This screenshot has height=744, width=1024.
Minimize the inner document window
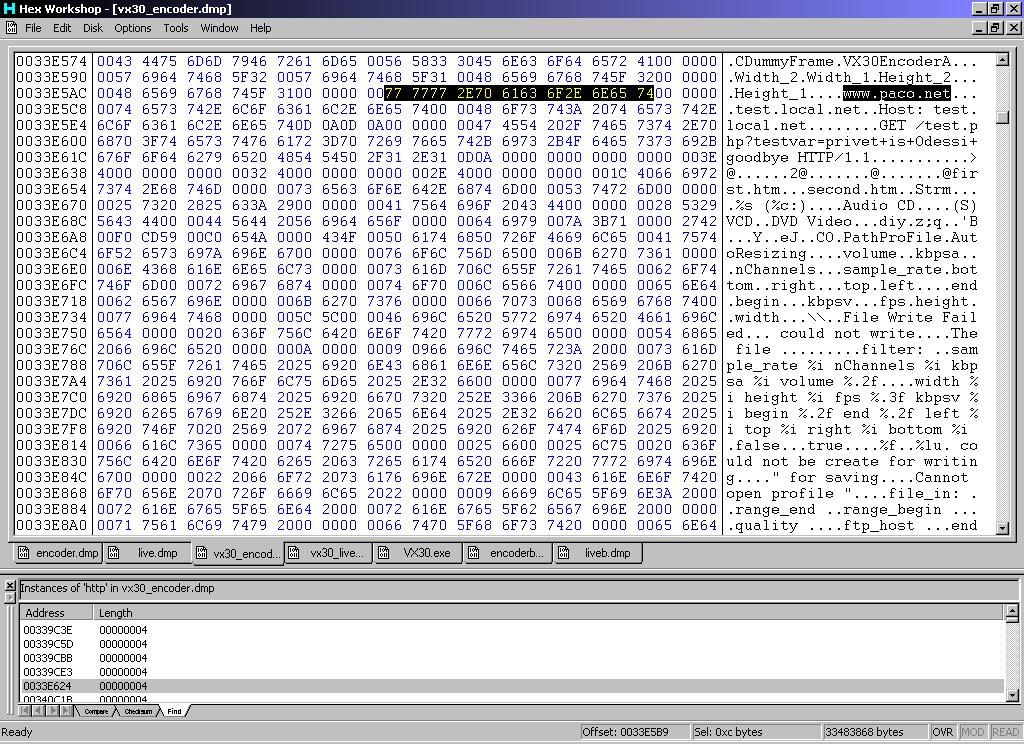click(x=979, y=28)
